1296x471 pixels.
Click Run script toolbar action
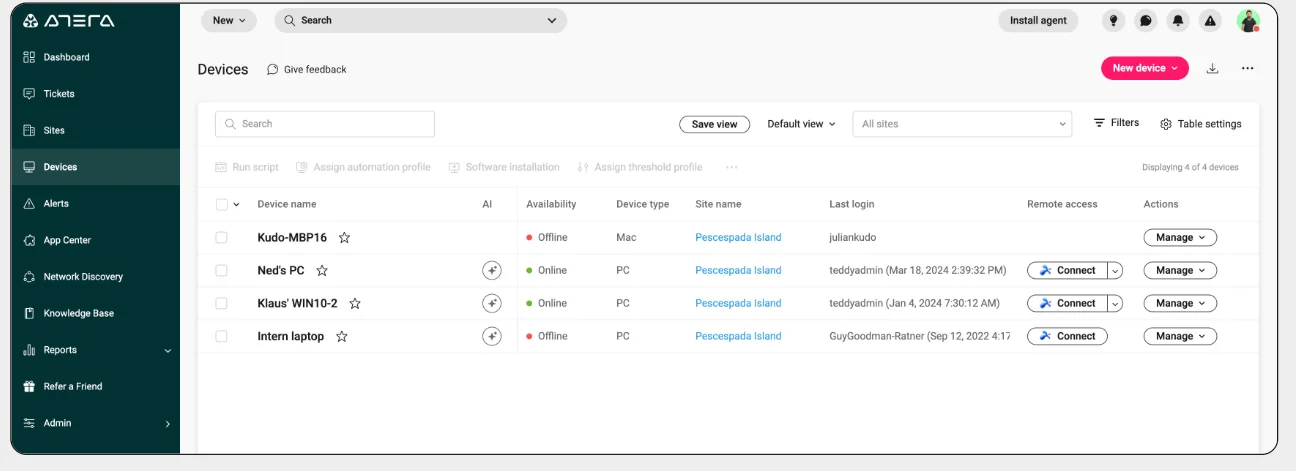point(247,167)
